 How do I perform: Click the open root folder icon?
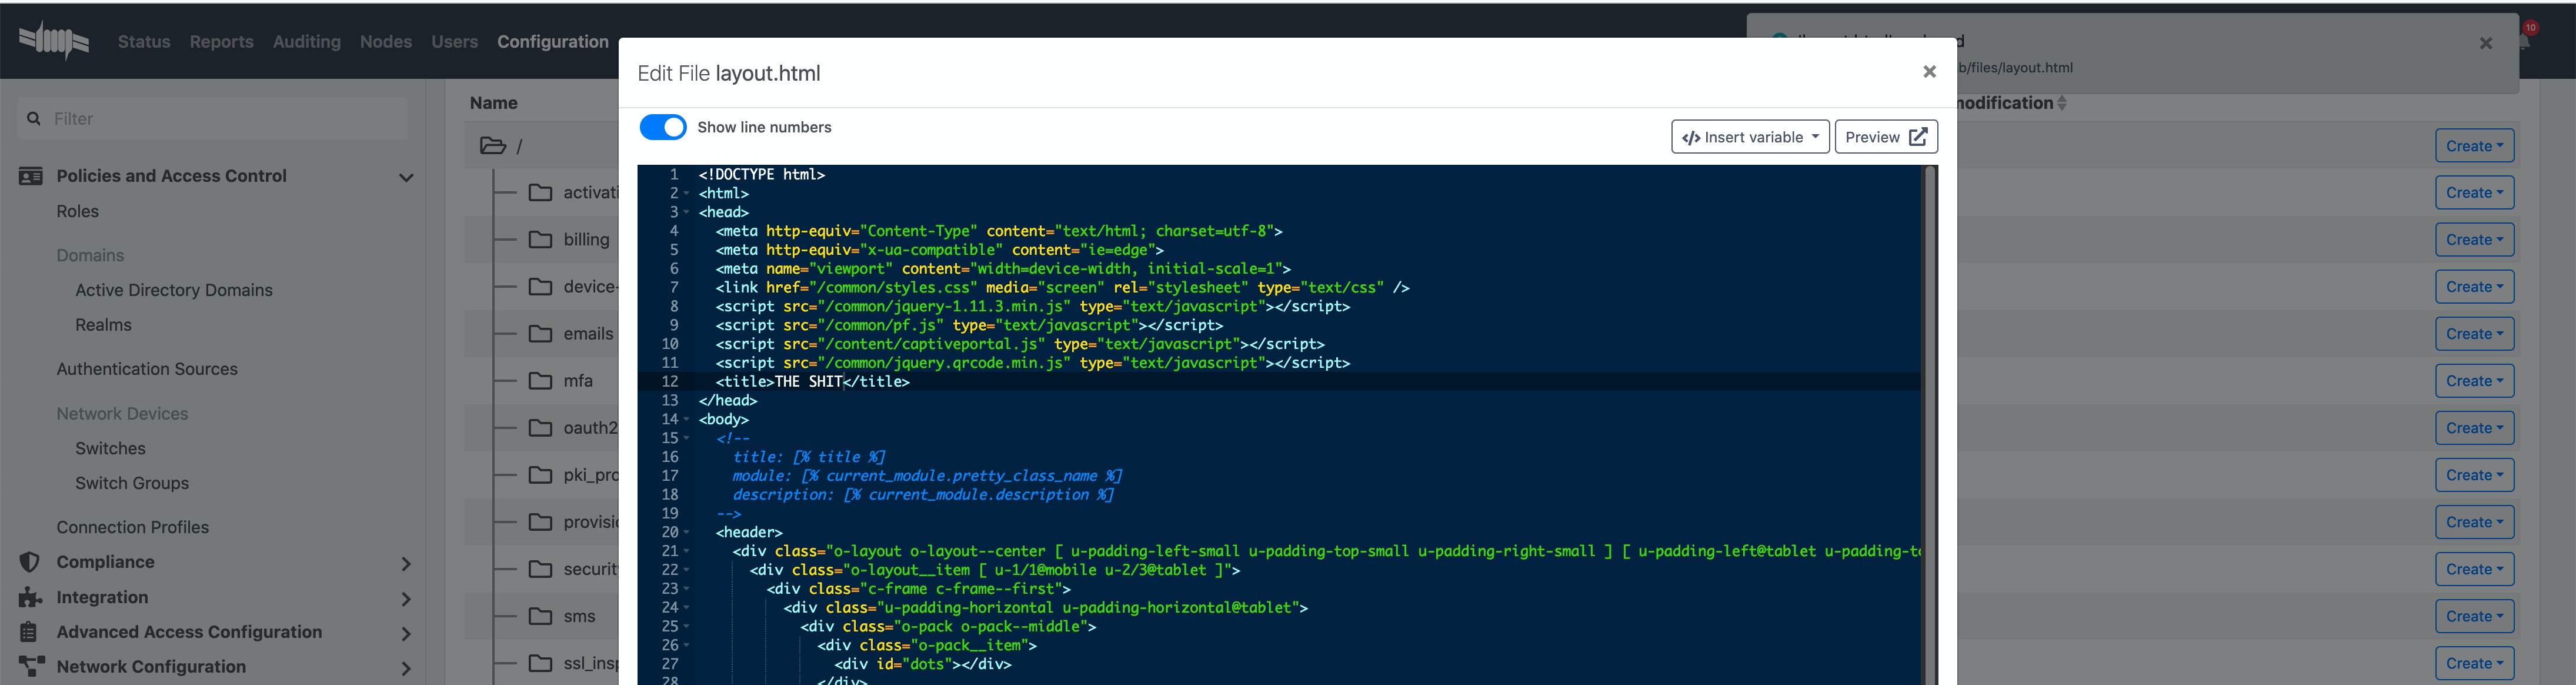(x=493, y=146)
